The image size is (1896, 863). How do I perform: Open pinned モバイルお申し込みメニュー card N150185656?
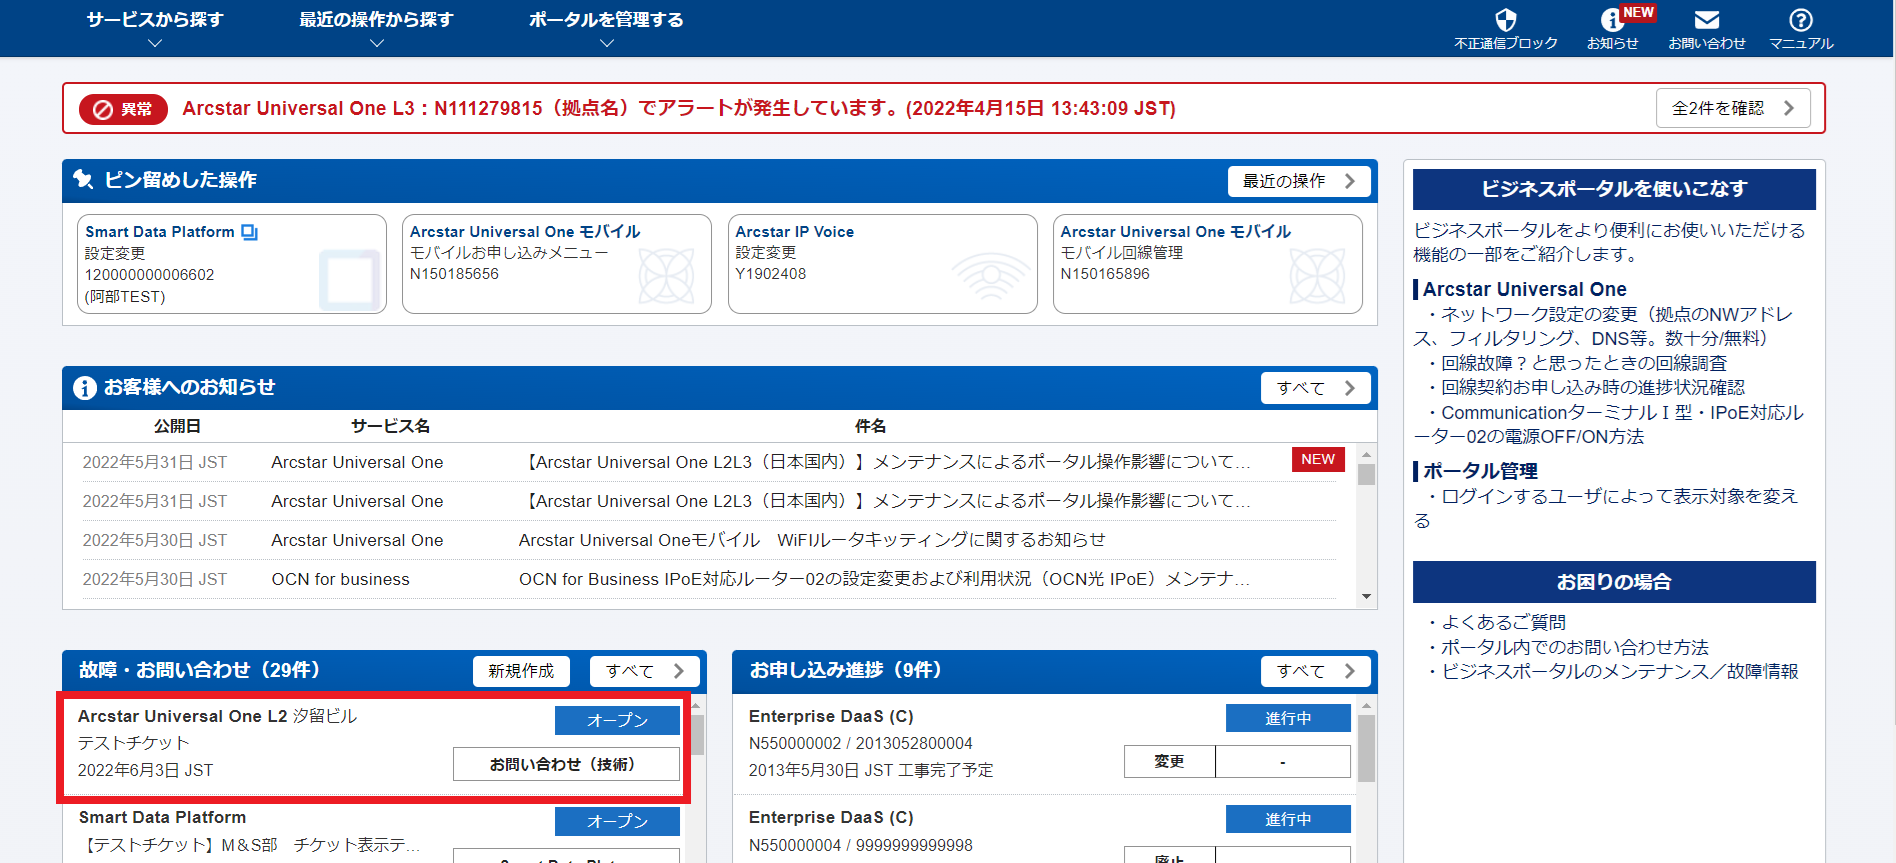click(557, 264)
